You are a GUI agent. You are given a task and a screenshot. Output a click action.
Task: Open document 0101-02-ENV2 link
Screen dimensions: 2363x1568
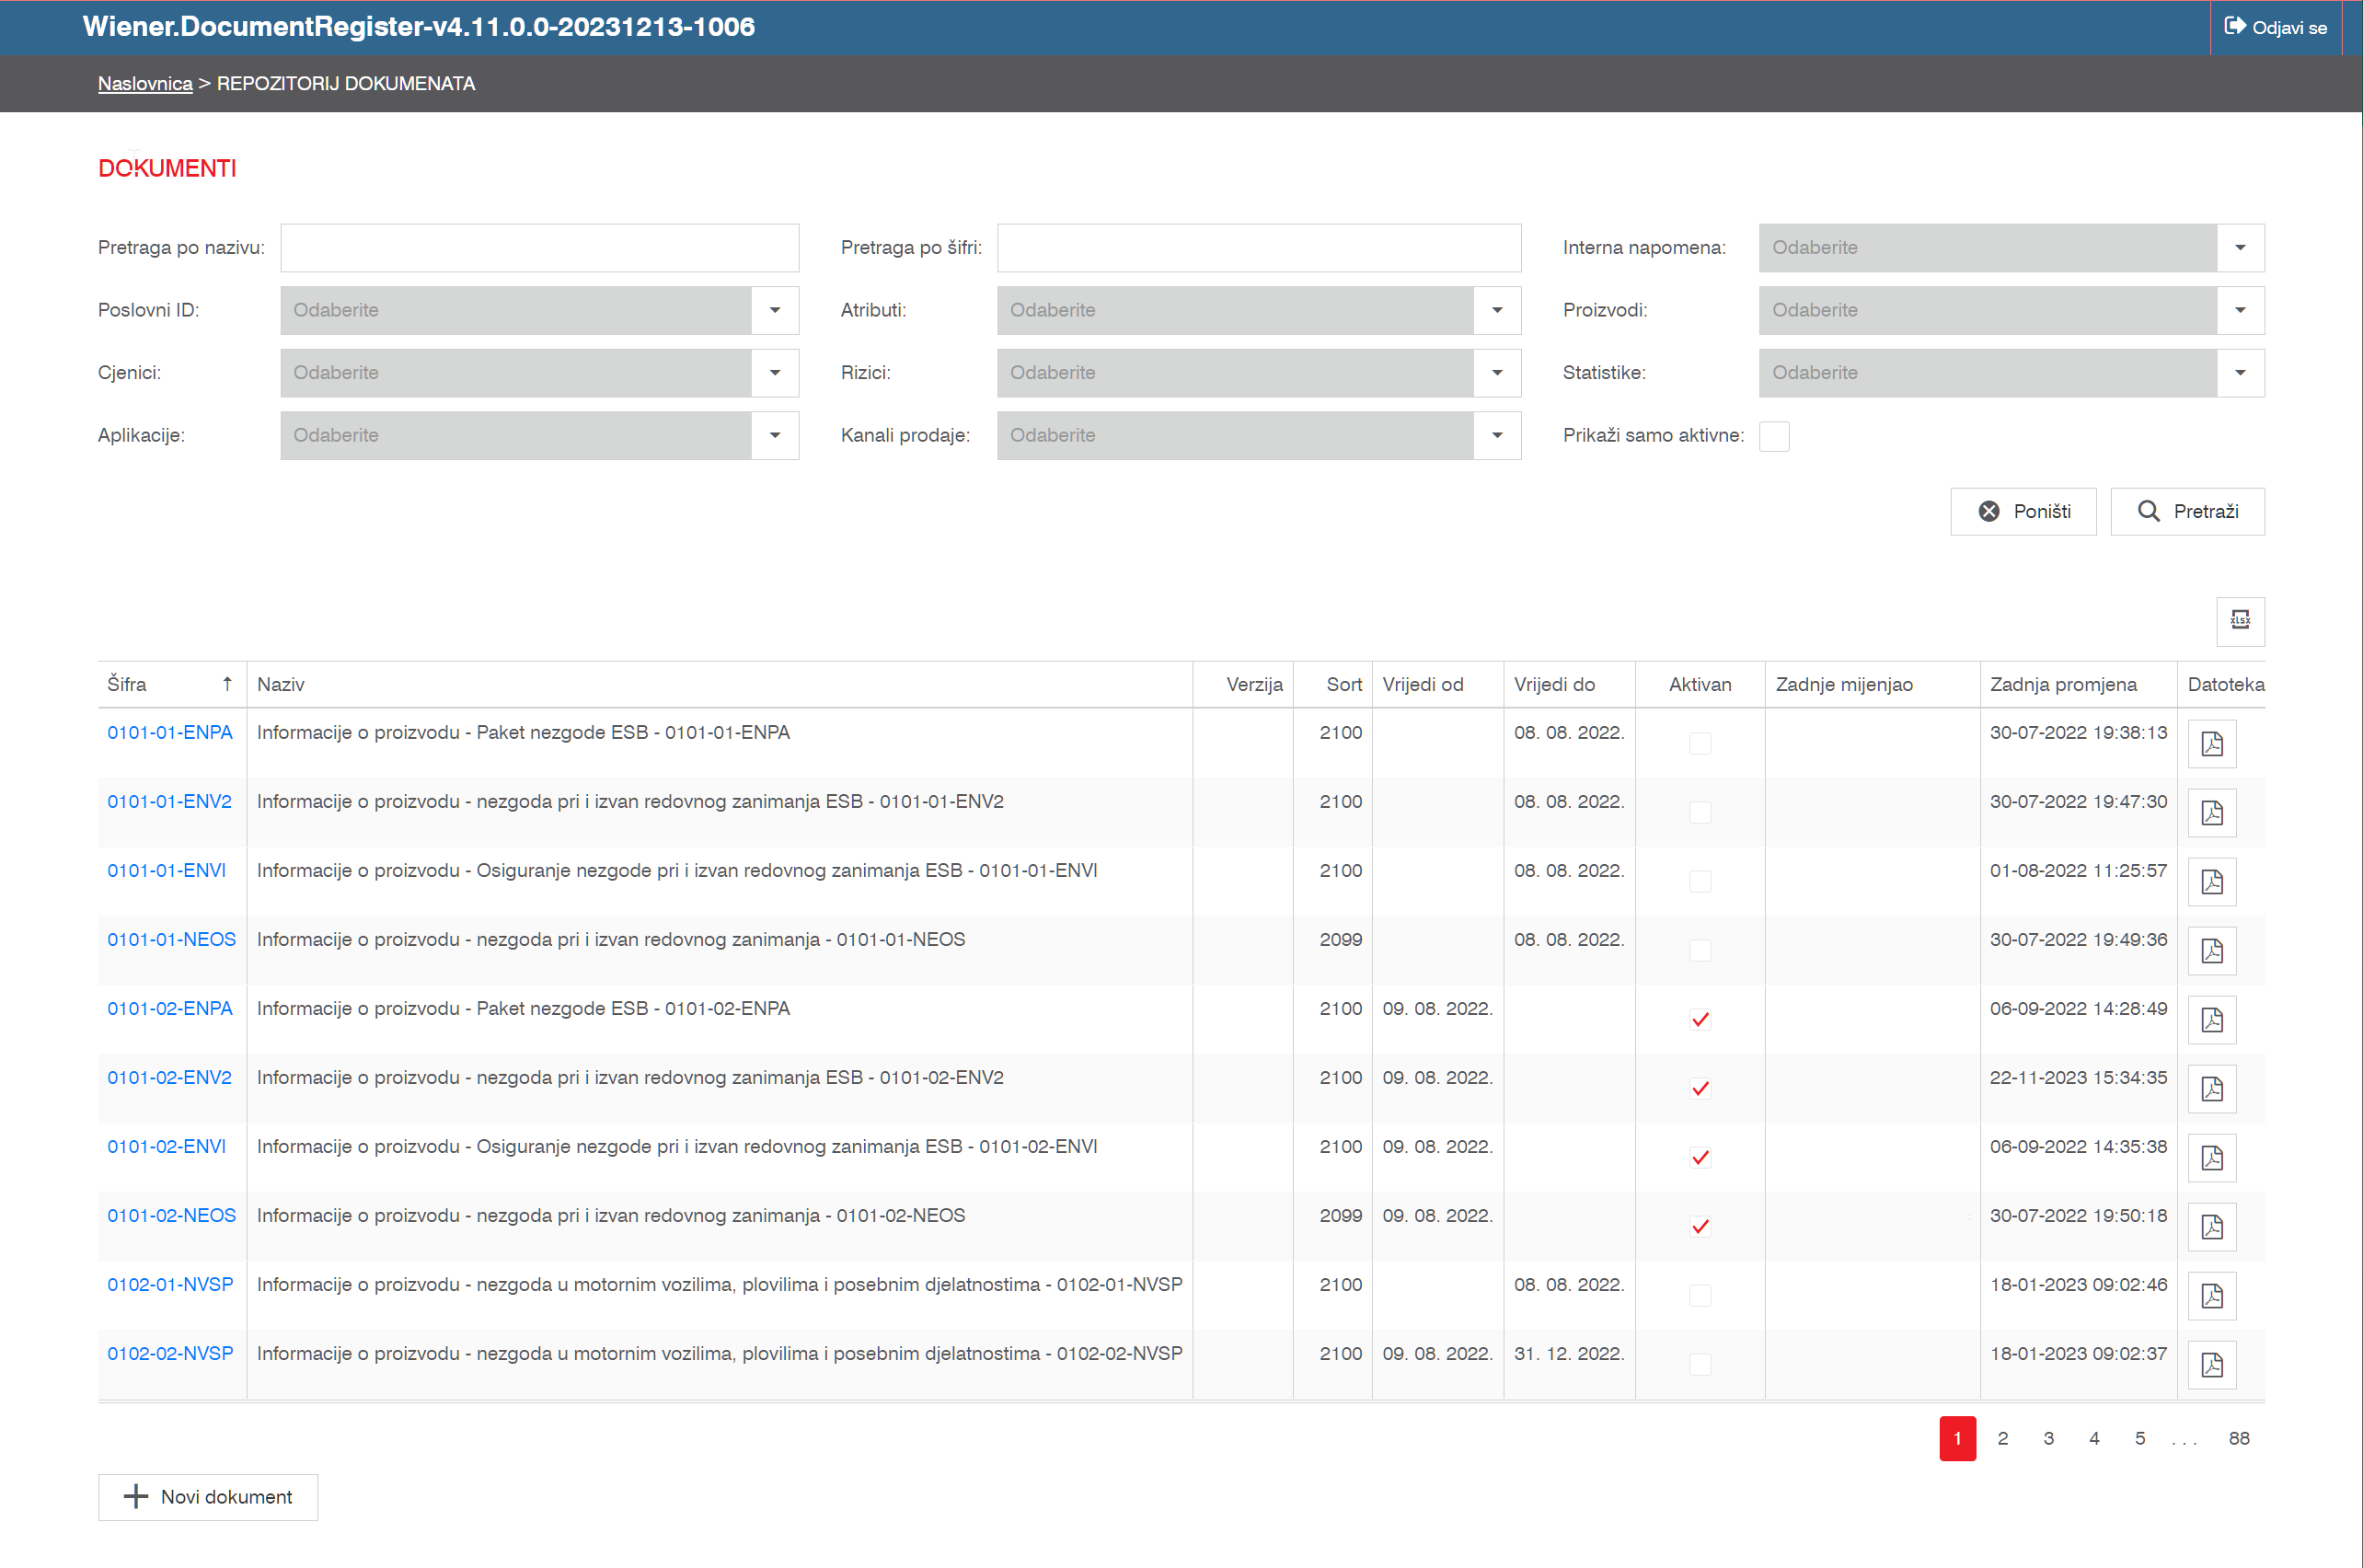tap(169, 1077)
